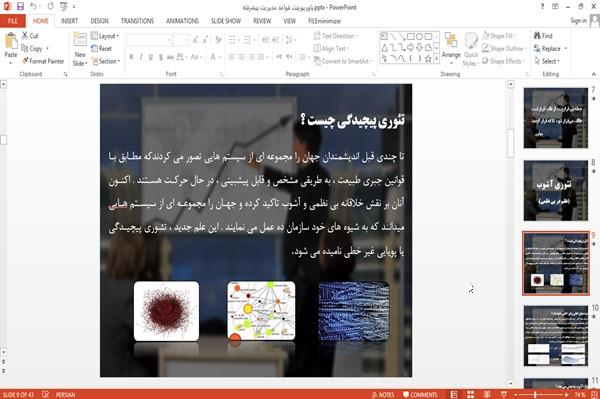Switch to the TRANSITIONS tab

coord(137,21)
